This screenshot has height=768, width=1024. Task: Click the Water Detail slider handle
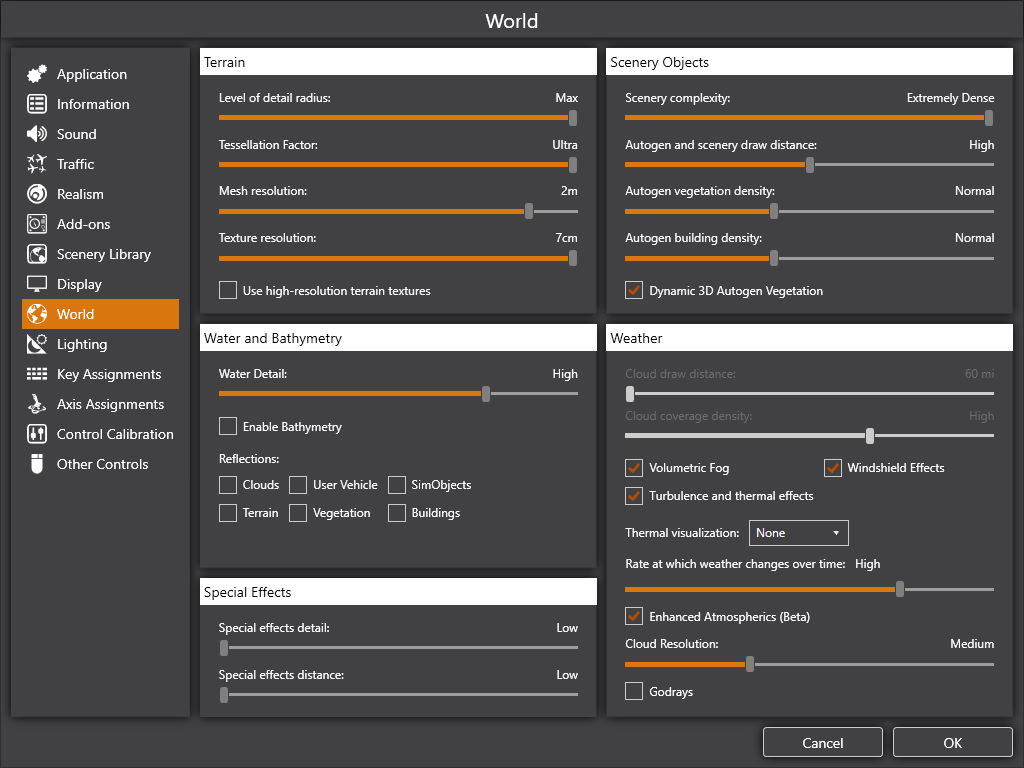tap(486, 394)
